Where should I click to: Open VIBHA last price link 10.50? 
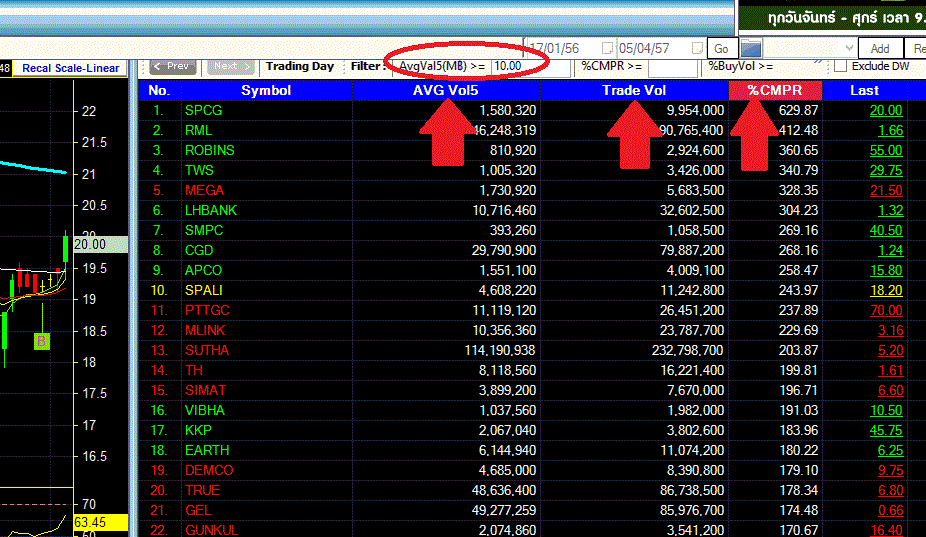point(886,411)
